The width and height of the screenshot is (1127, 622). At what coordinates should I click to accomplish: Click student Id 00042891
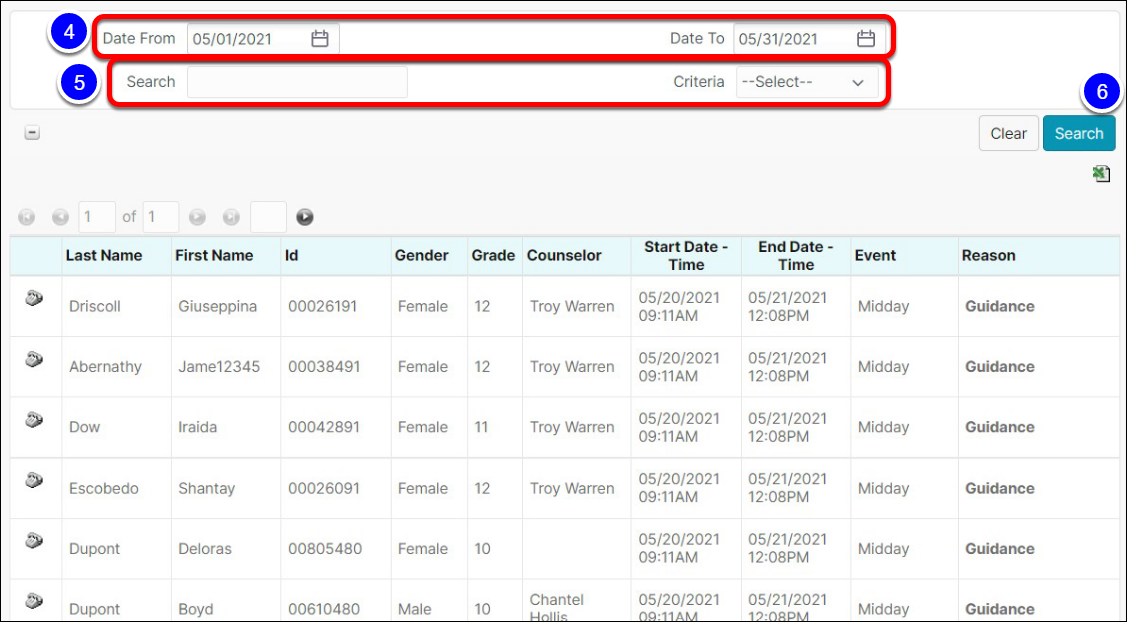[323, 427]
